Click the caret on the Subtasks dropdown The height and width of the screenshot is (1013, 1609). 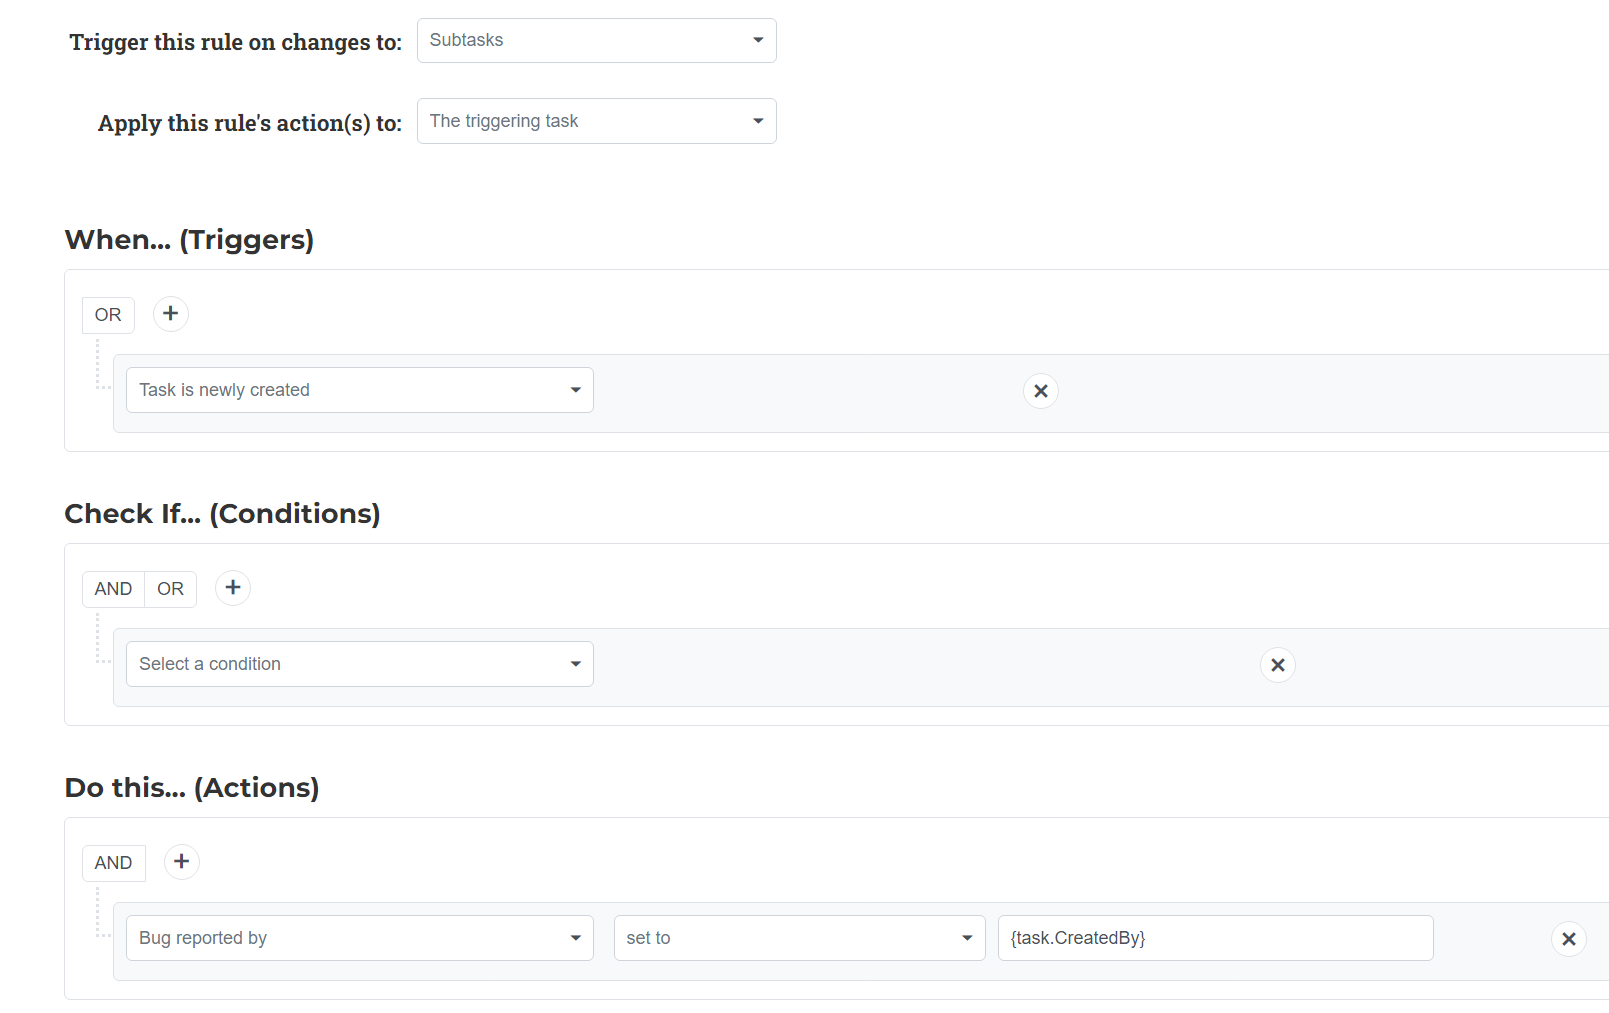tap(757, 40)
